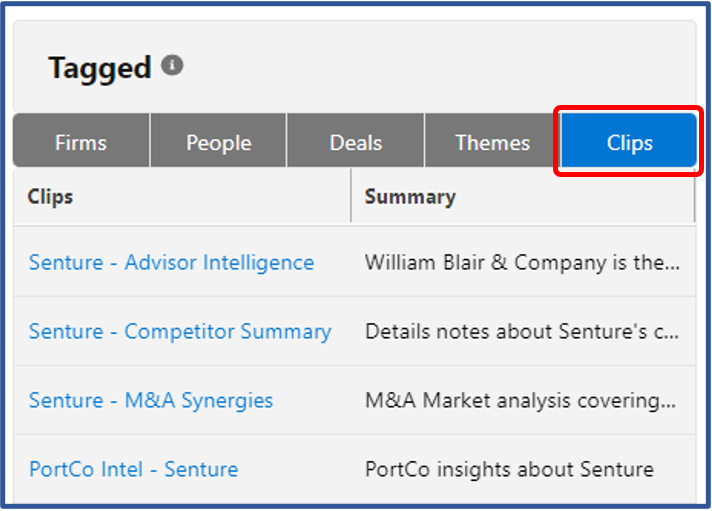Open the People tab

click(x=218, y=140)
